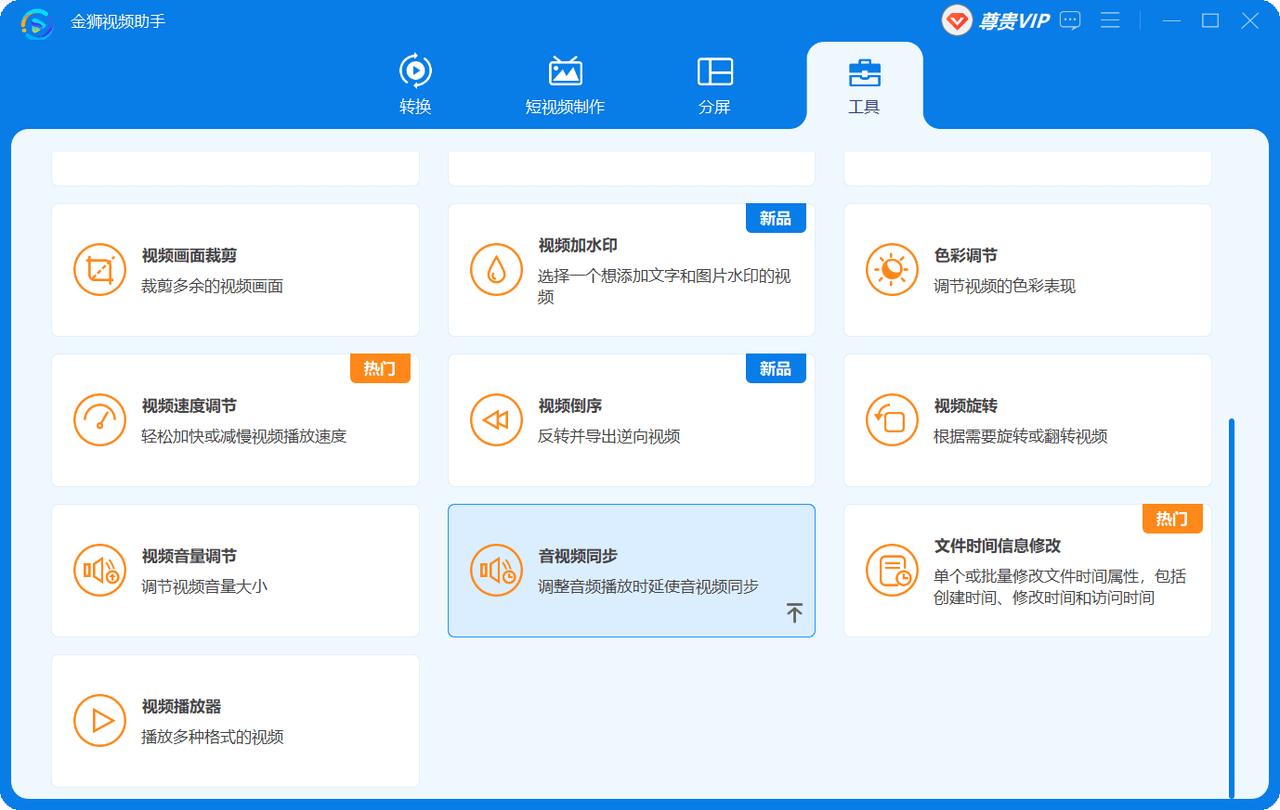Select the 视频加水印 watermark tool icon
This screenshot has height=810, width=1280.
tap(496, 270)
